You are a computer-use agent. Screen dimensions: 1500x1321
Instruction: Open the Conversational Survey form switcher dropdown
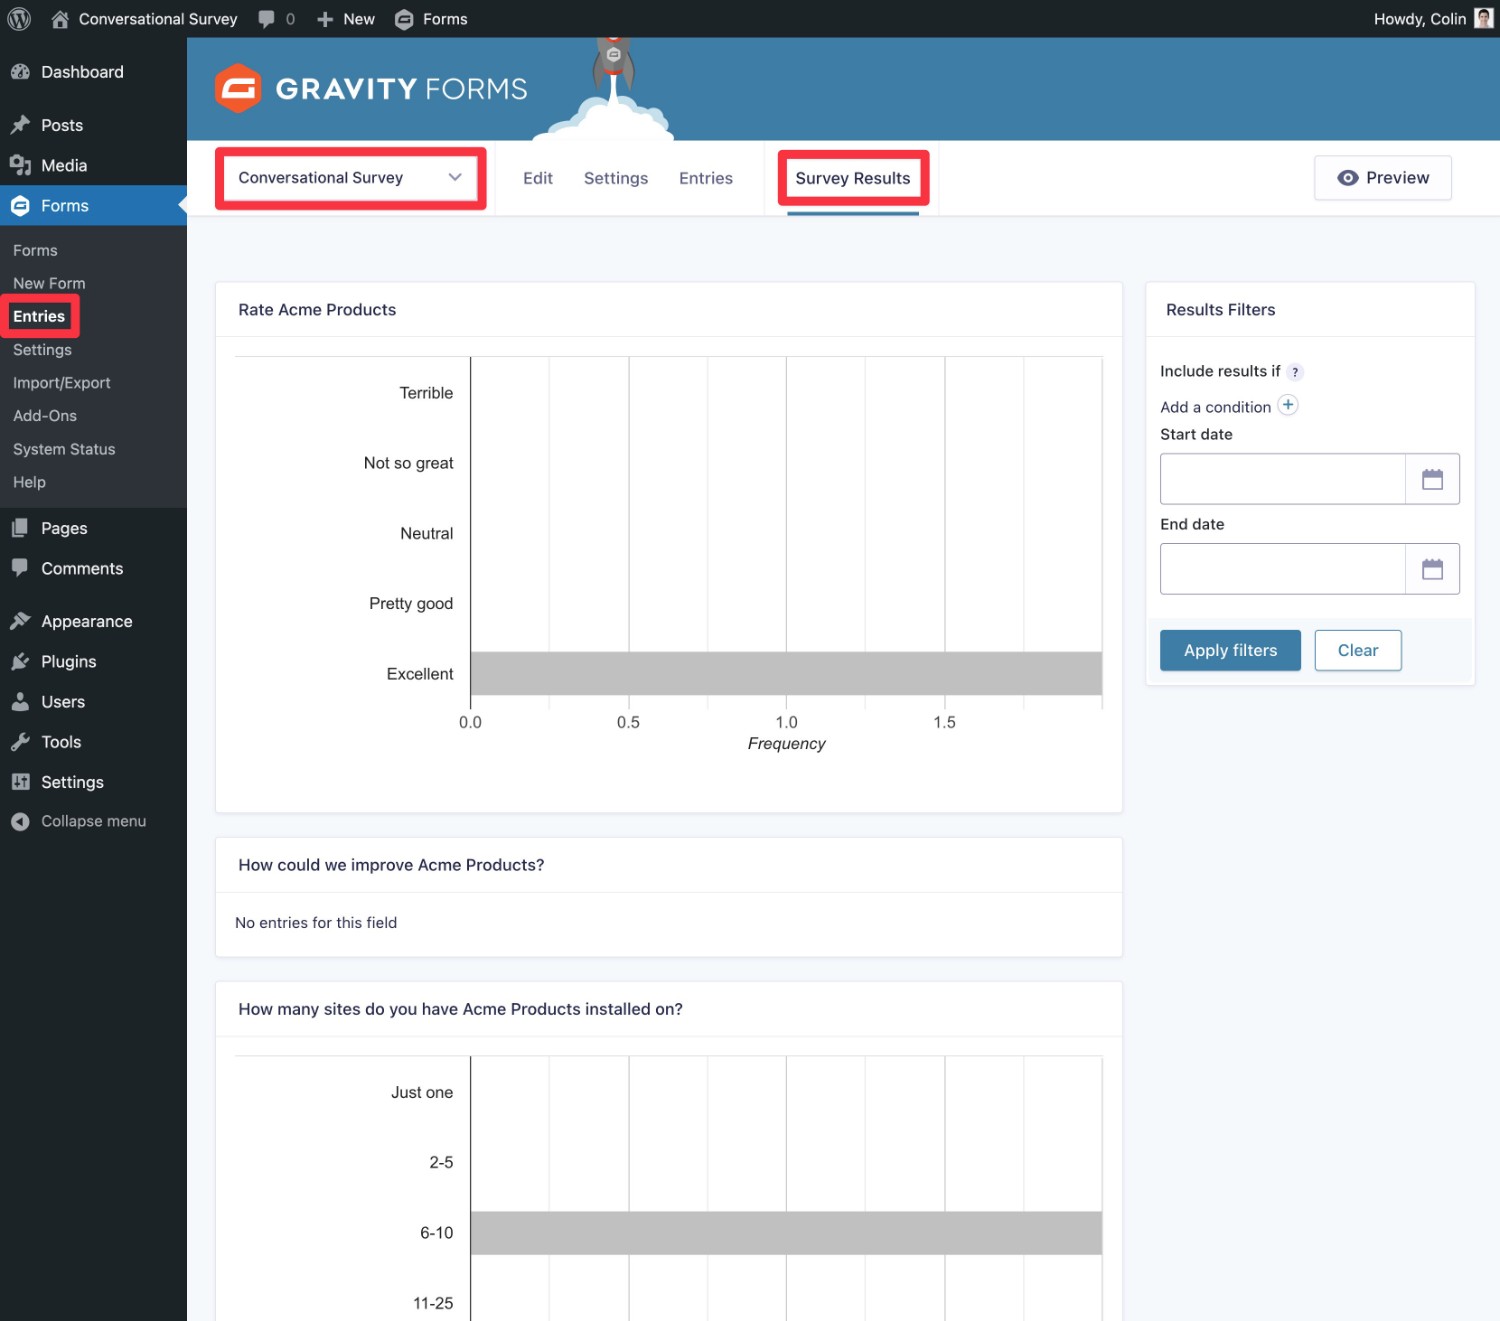351,178
